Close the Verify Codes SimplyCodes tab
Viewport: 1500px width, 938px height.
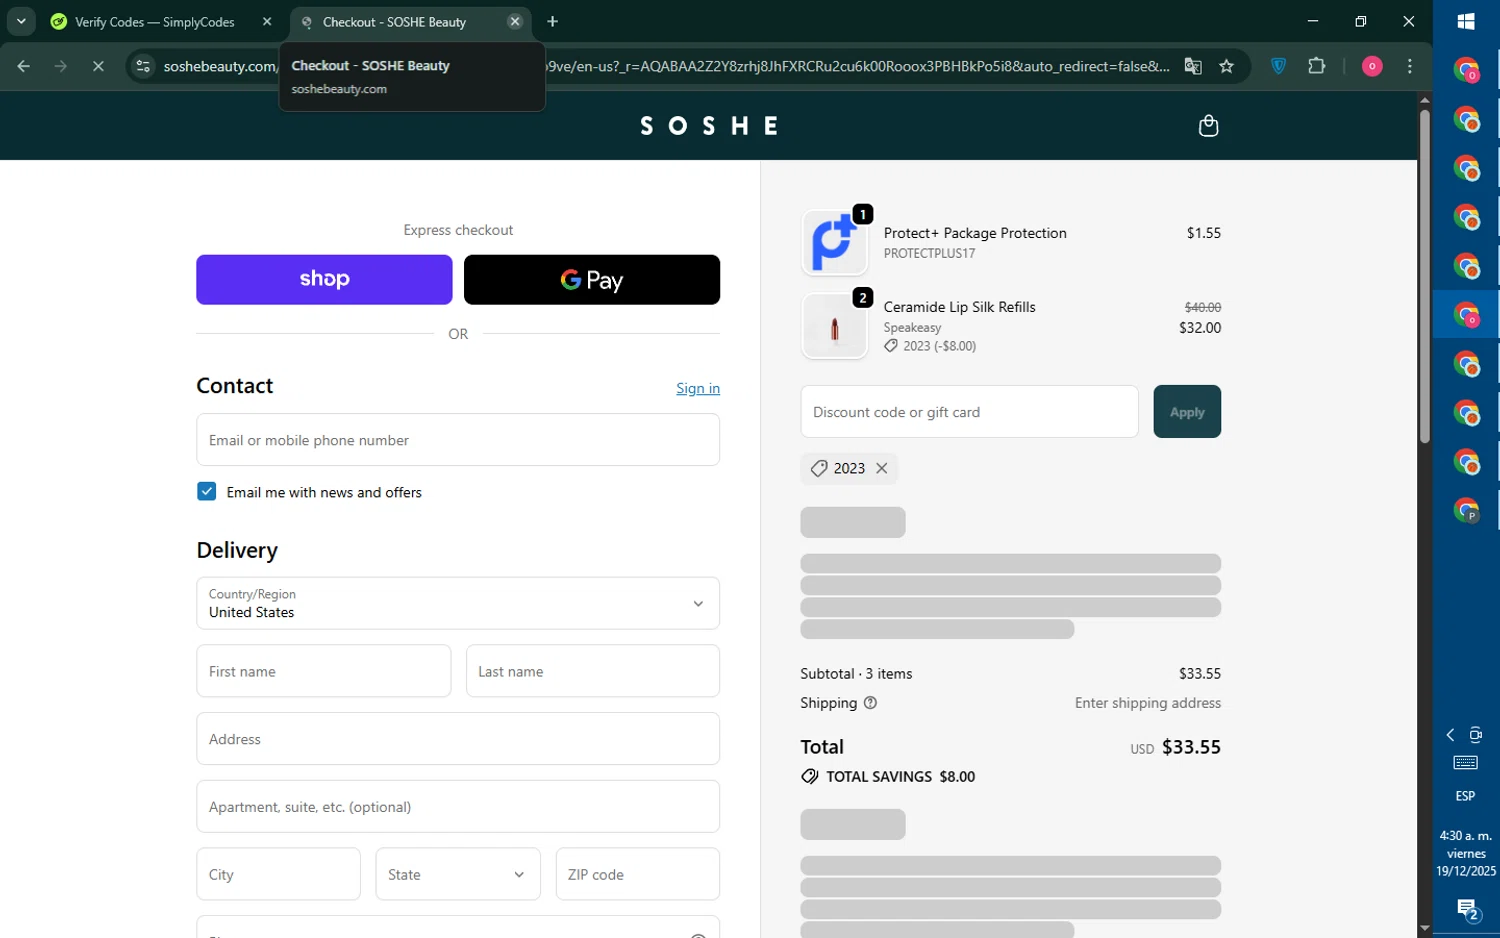pos(267,21)
